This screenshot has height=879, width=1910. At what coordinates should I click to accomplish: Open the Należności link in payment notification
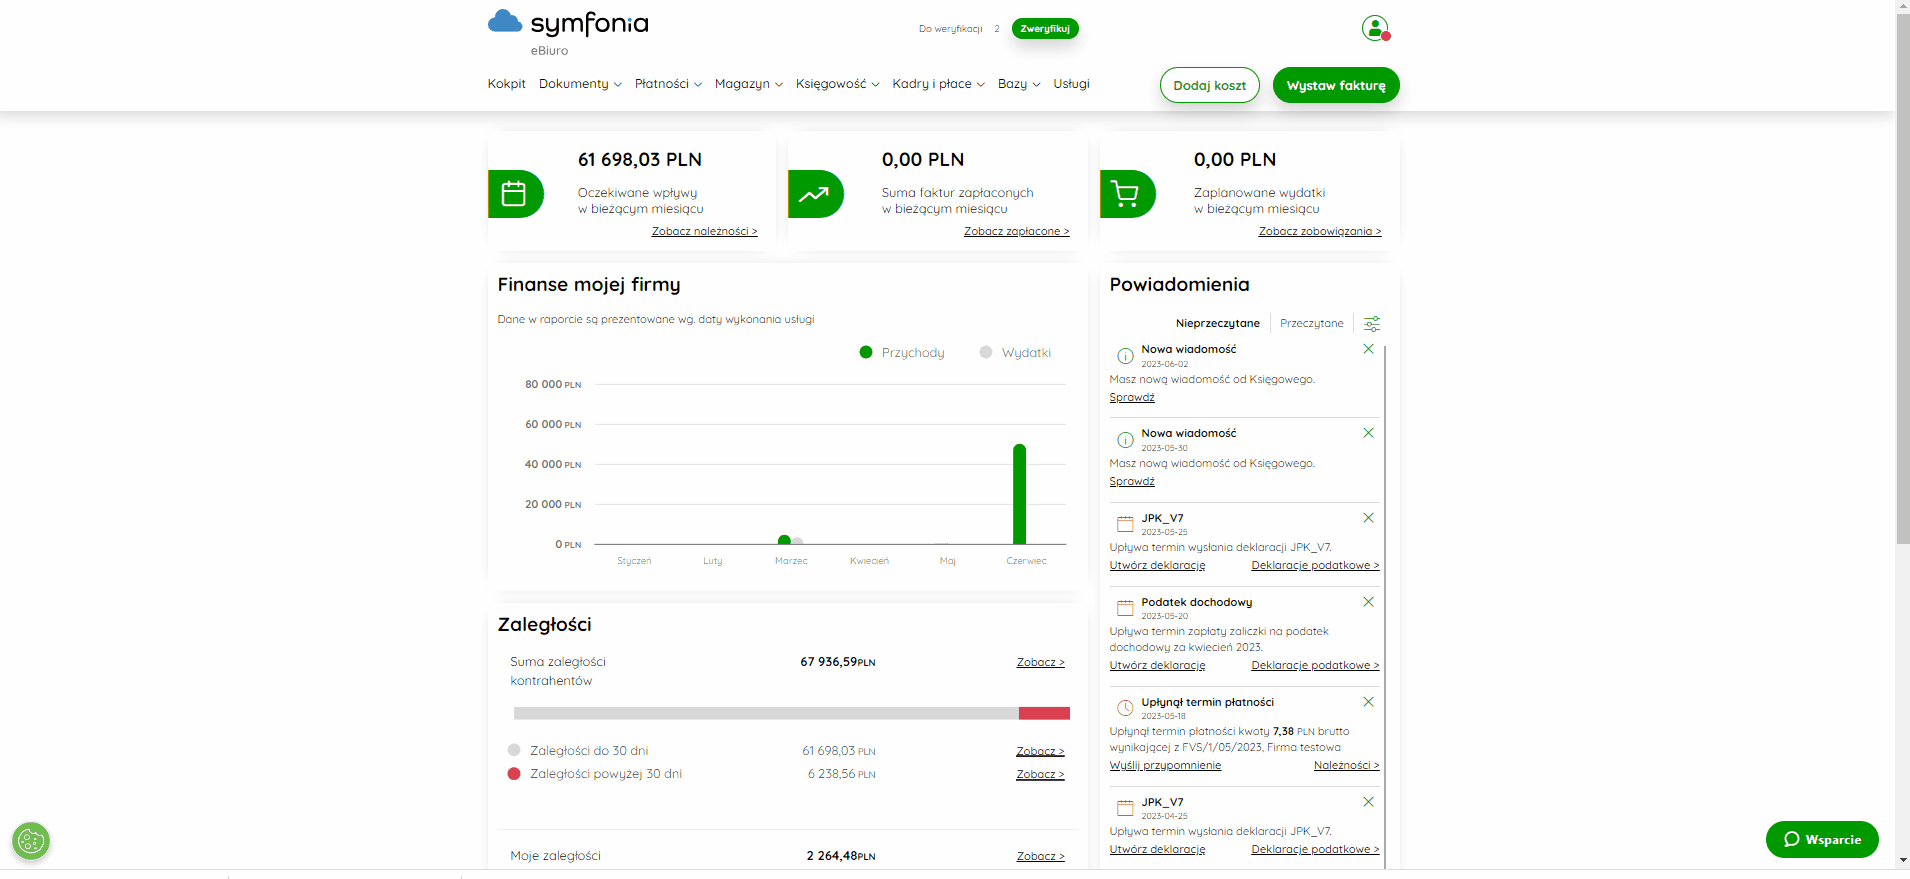[x=1347, y=765]
